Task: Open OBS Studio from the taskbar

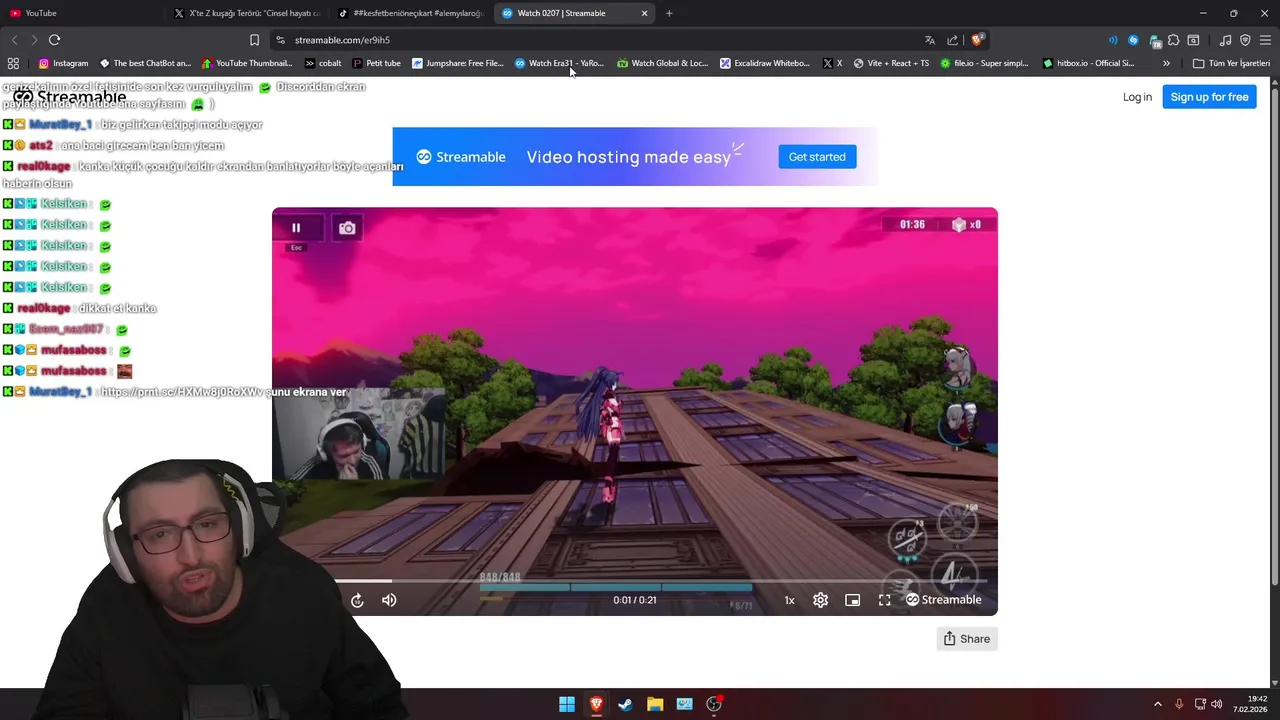Action: tap(714, 704)
